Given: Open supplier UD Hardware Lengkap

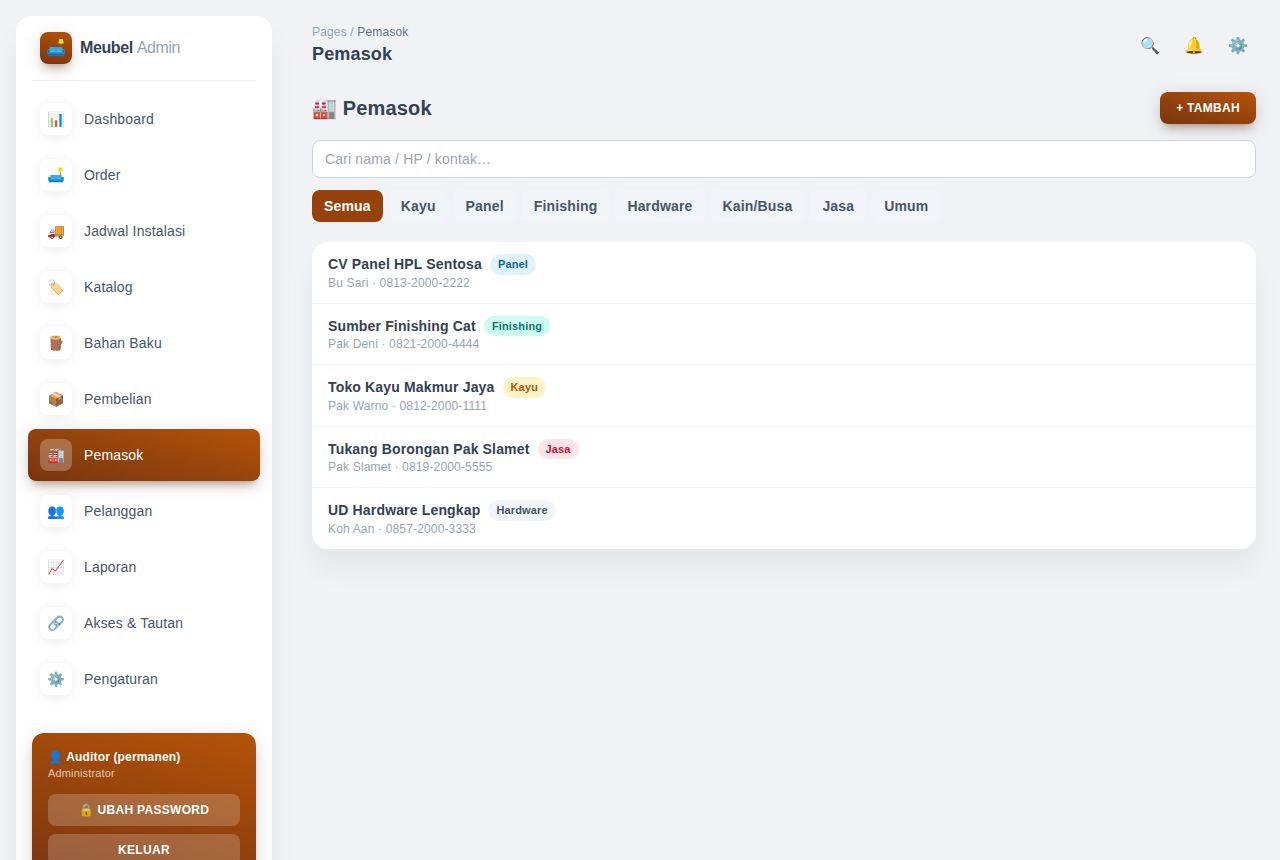Looking at the screenshot, I should click(x=784, y=518).
